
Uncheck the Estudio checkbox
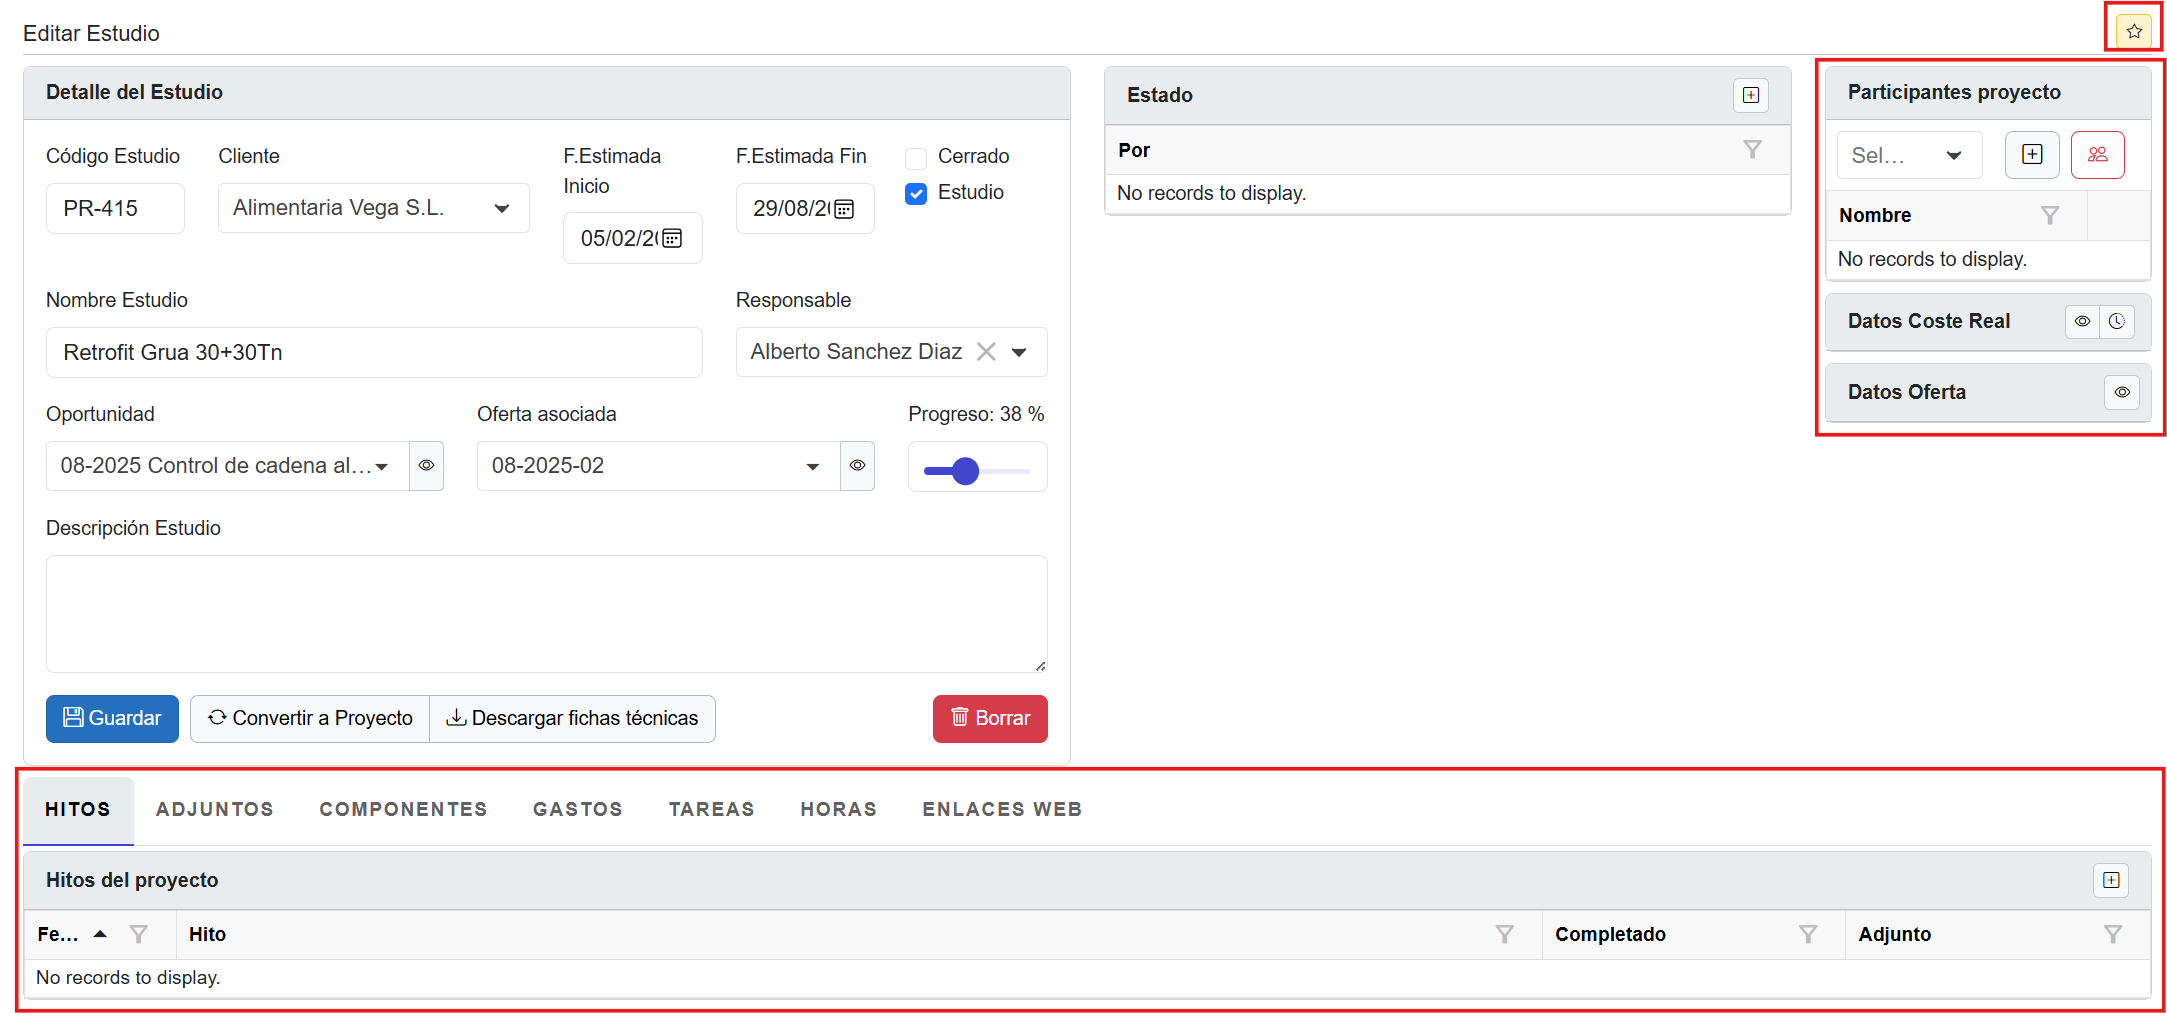coord(916,194)
